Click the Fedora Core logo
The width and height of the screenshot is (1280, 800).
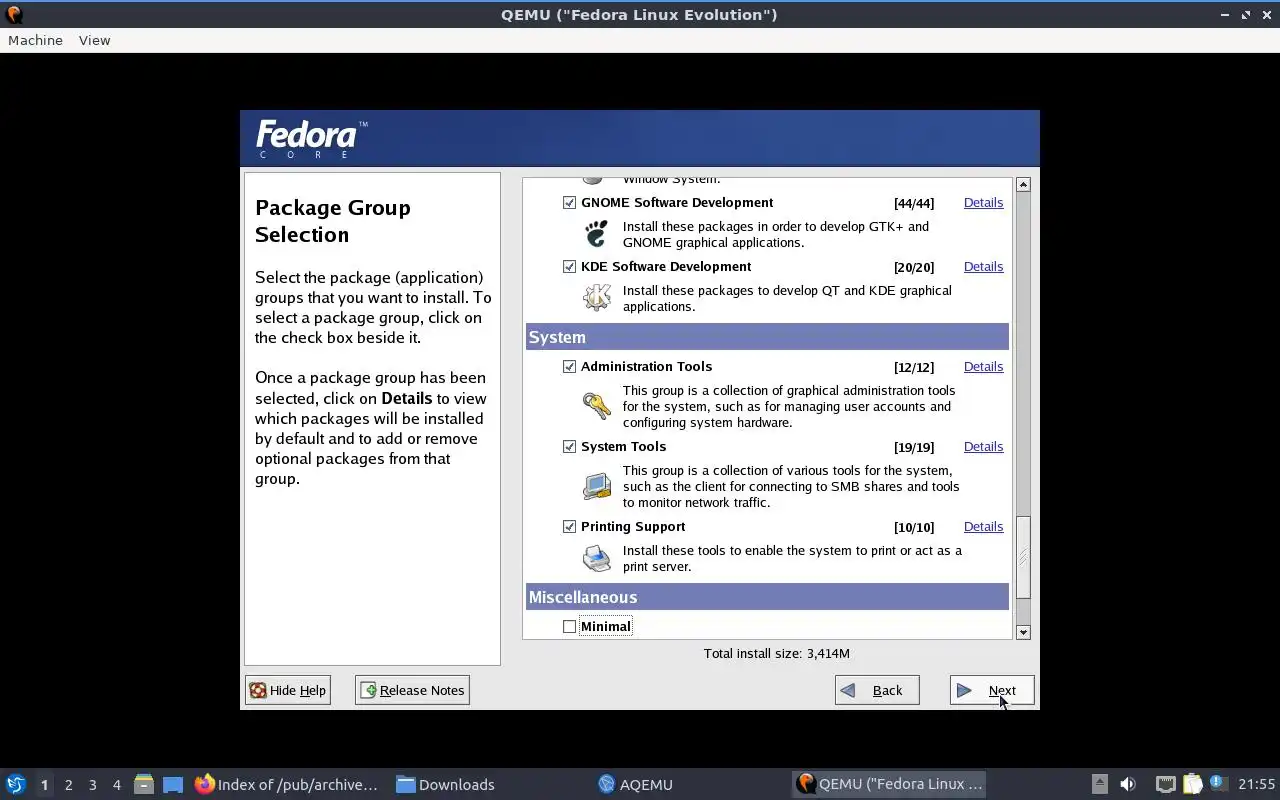click(x=312, y=139)
